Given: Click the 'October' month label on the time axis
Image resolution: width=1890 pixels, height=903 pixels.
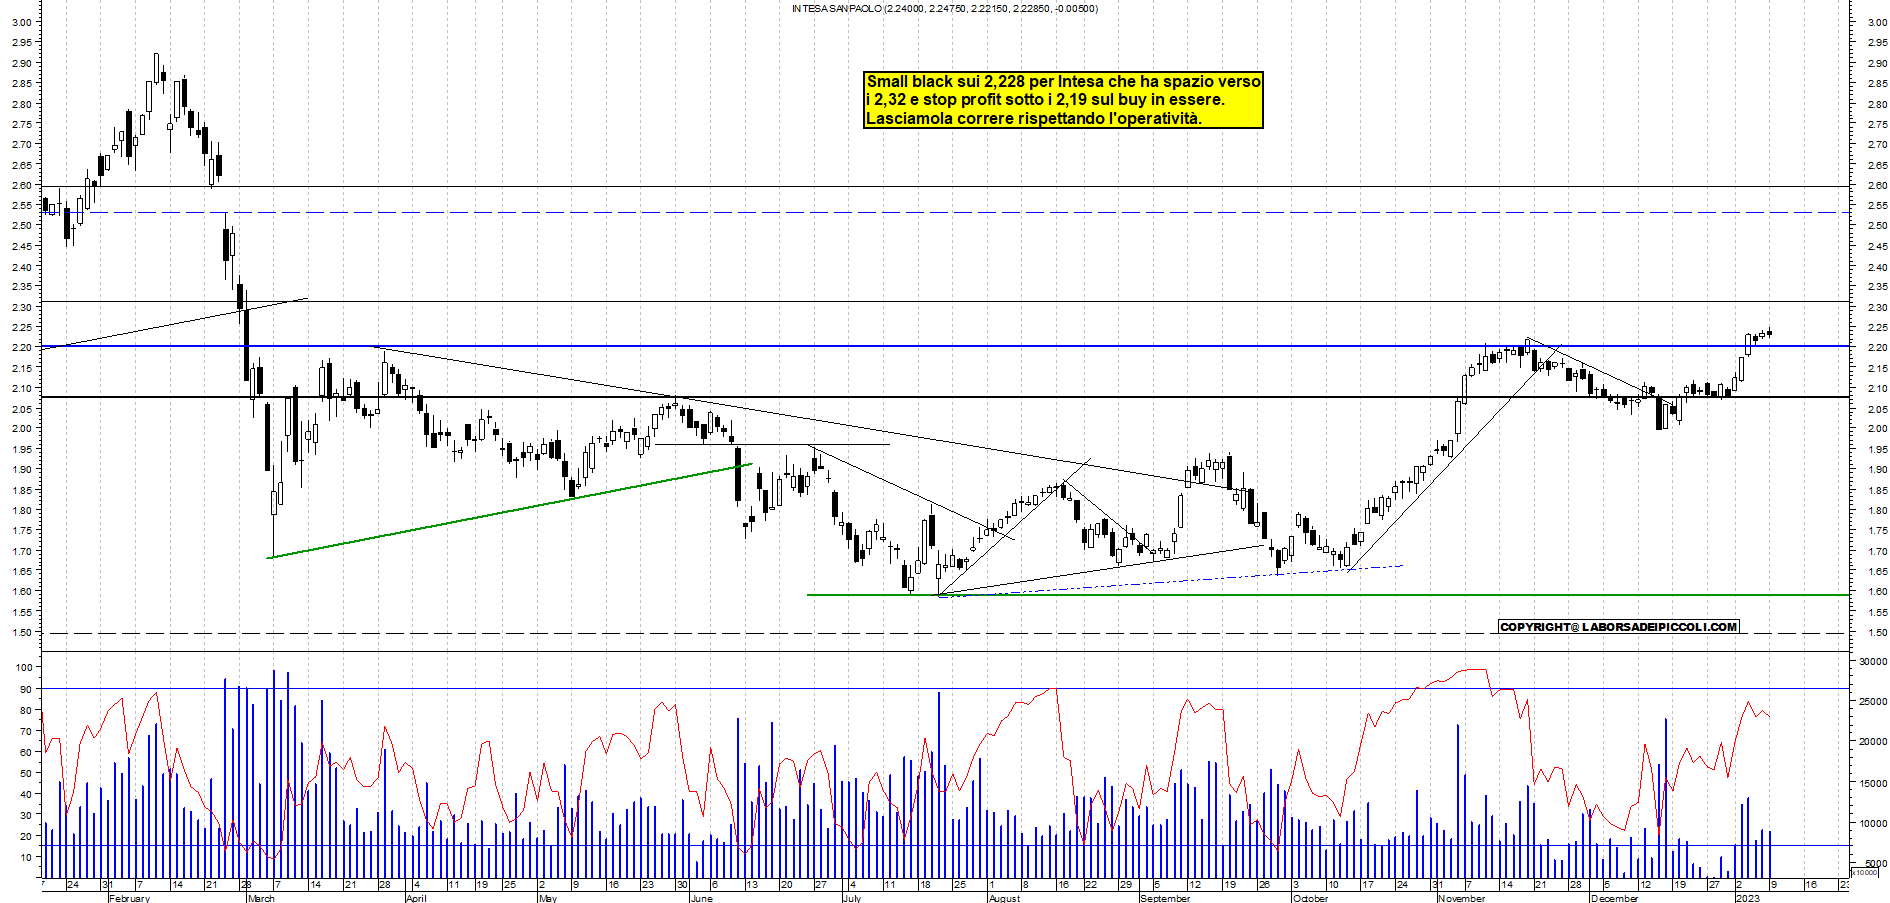Looking at the screenshot, I should (1311, 898).
